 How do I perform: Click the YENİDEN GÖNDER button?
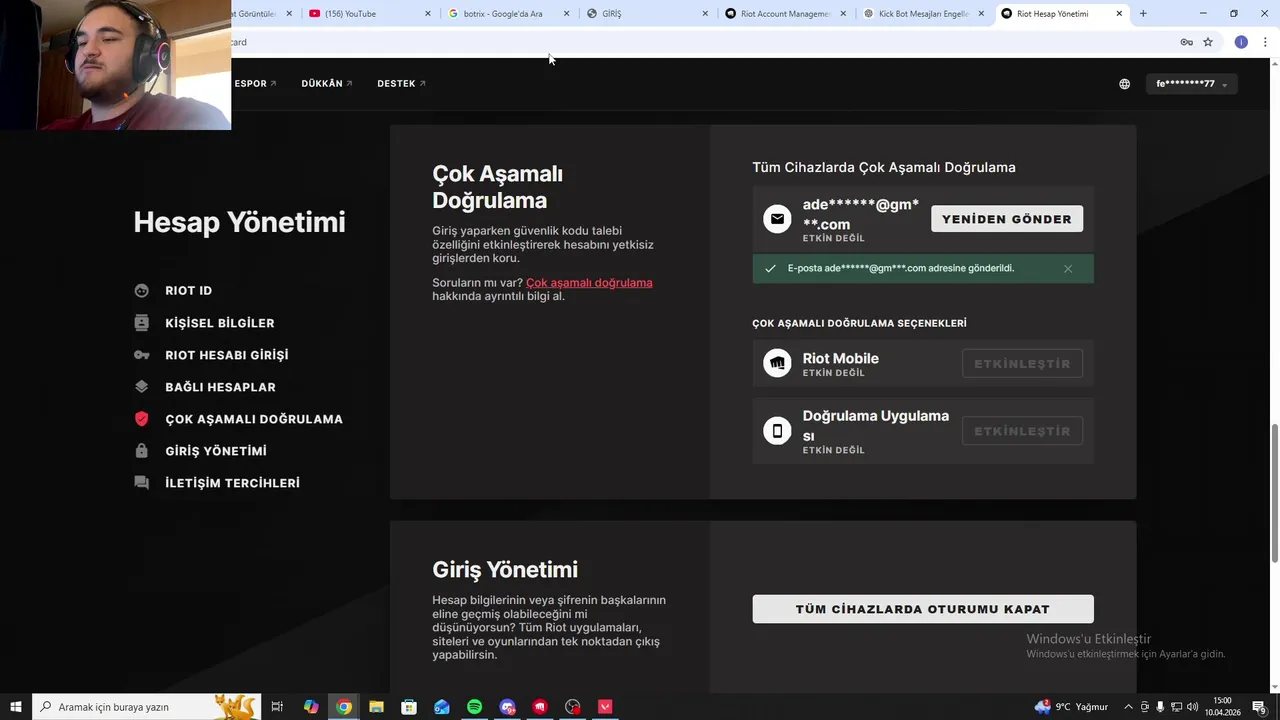click(x=1007, y=219)
